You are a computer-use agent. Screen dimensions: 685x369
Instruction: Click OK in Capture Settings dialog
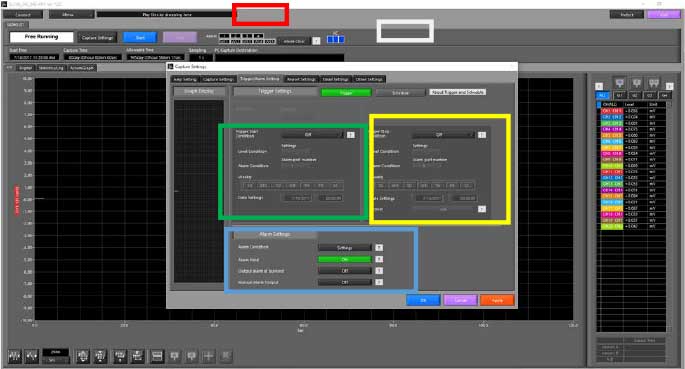pyautogui.click(x=423, y=300)
